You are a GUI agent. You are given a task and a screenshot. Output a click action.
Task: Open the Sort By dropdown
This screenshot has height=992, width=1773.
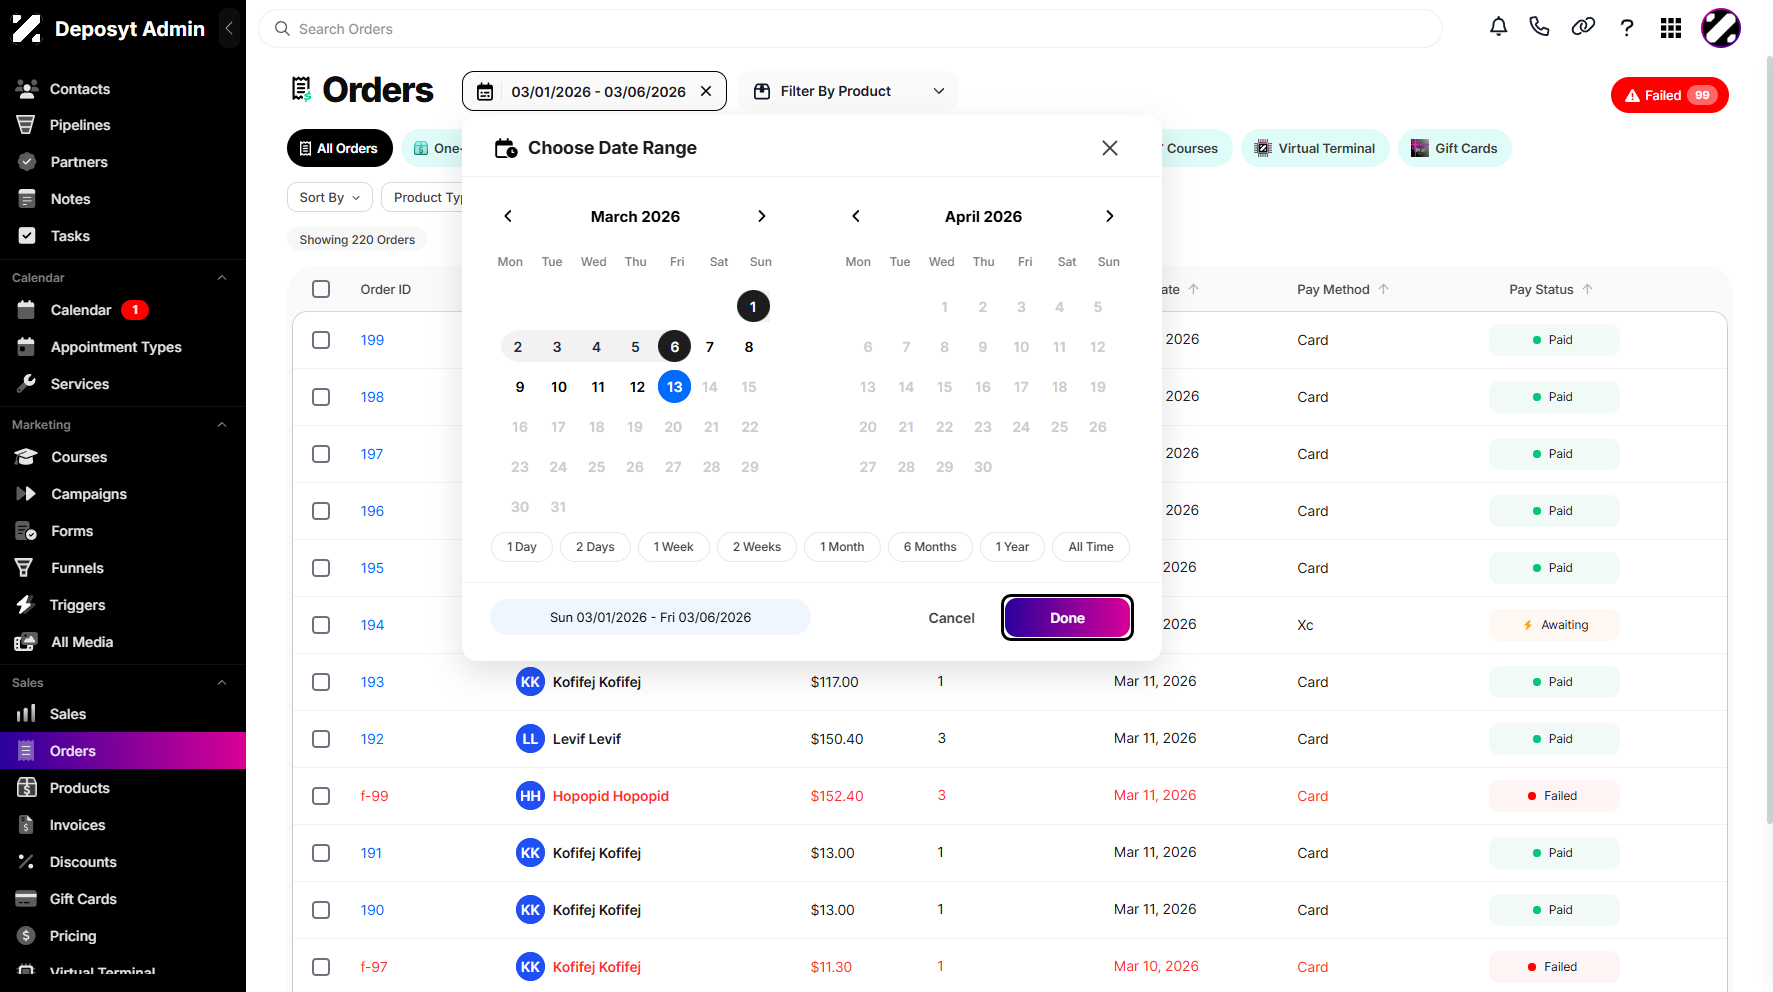click(330, 197)
